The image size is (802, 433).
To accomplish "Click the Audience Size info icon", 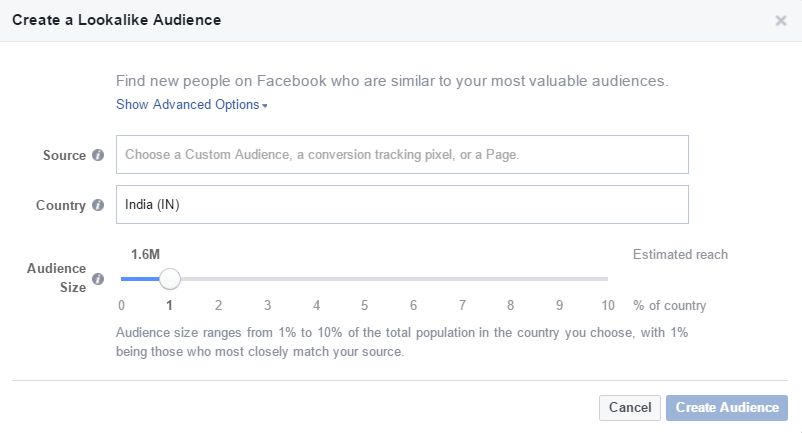I will [x=98, y=279].
